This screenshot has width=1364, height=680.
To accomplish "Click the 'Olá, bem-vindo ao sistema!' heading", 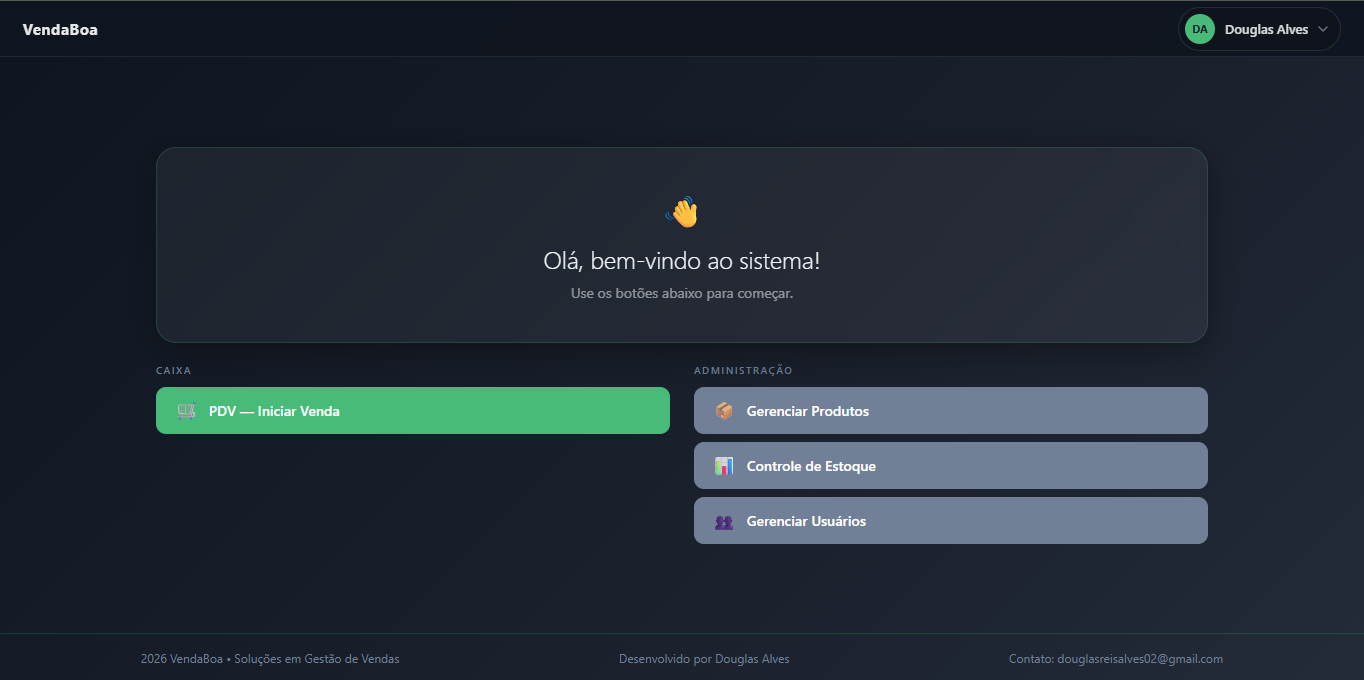I will click(682, 262).
